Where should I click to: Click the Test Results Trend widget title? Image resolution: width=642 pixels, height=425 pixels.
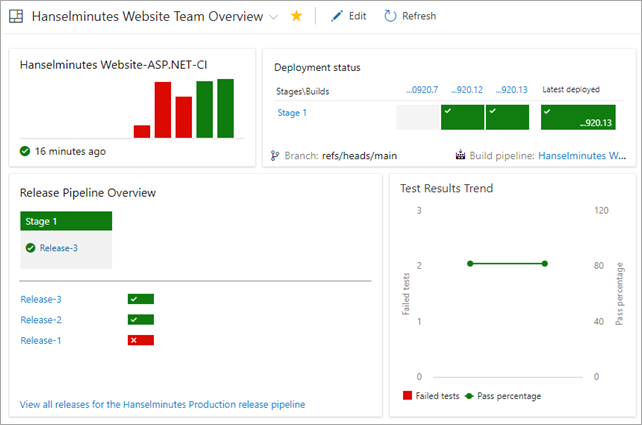coord(447,188)
